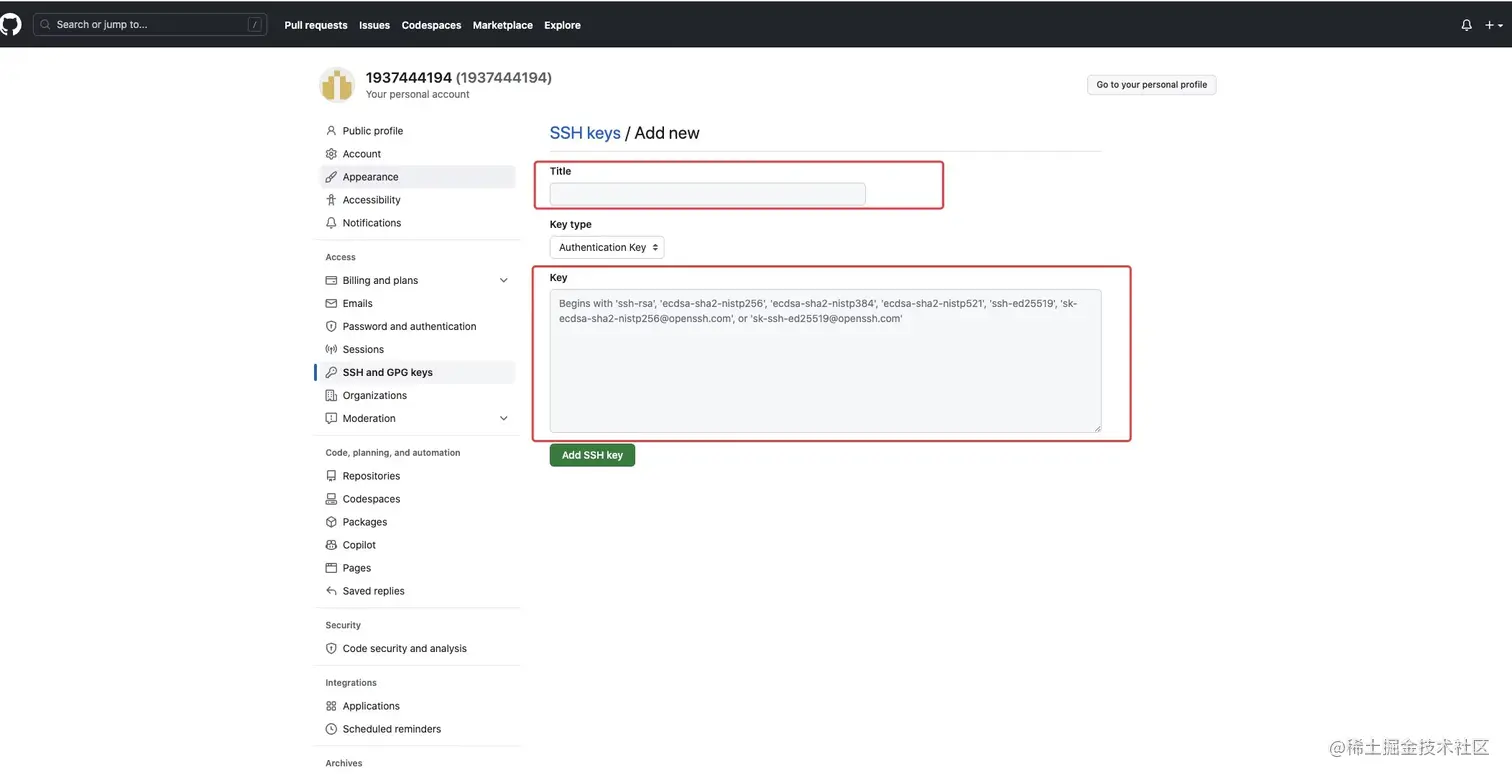Open notifications bell icon

pyautogui.click(x=1466, y=25)
